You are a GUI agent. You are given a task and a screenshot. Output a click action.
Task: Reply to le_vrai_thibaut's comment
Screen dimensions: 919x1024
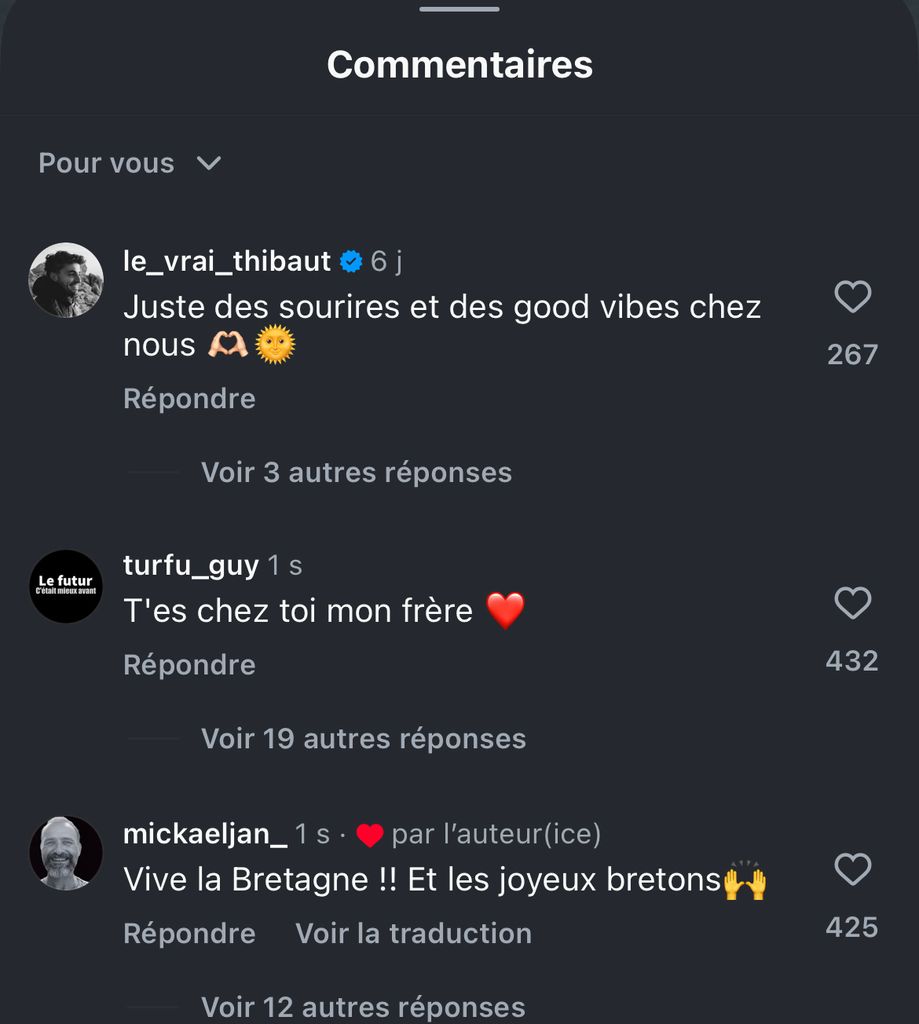(x=189, y=398)
